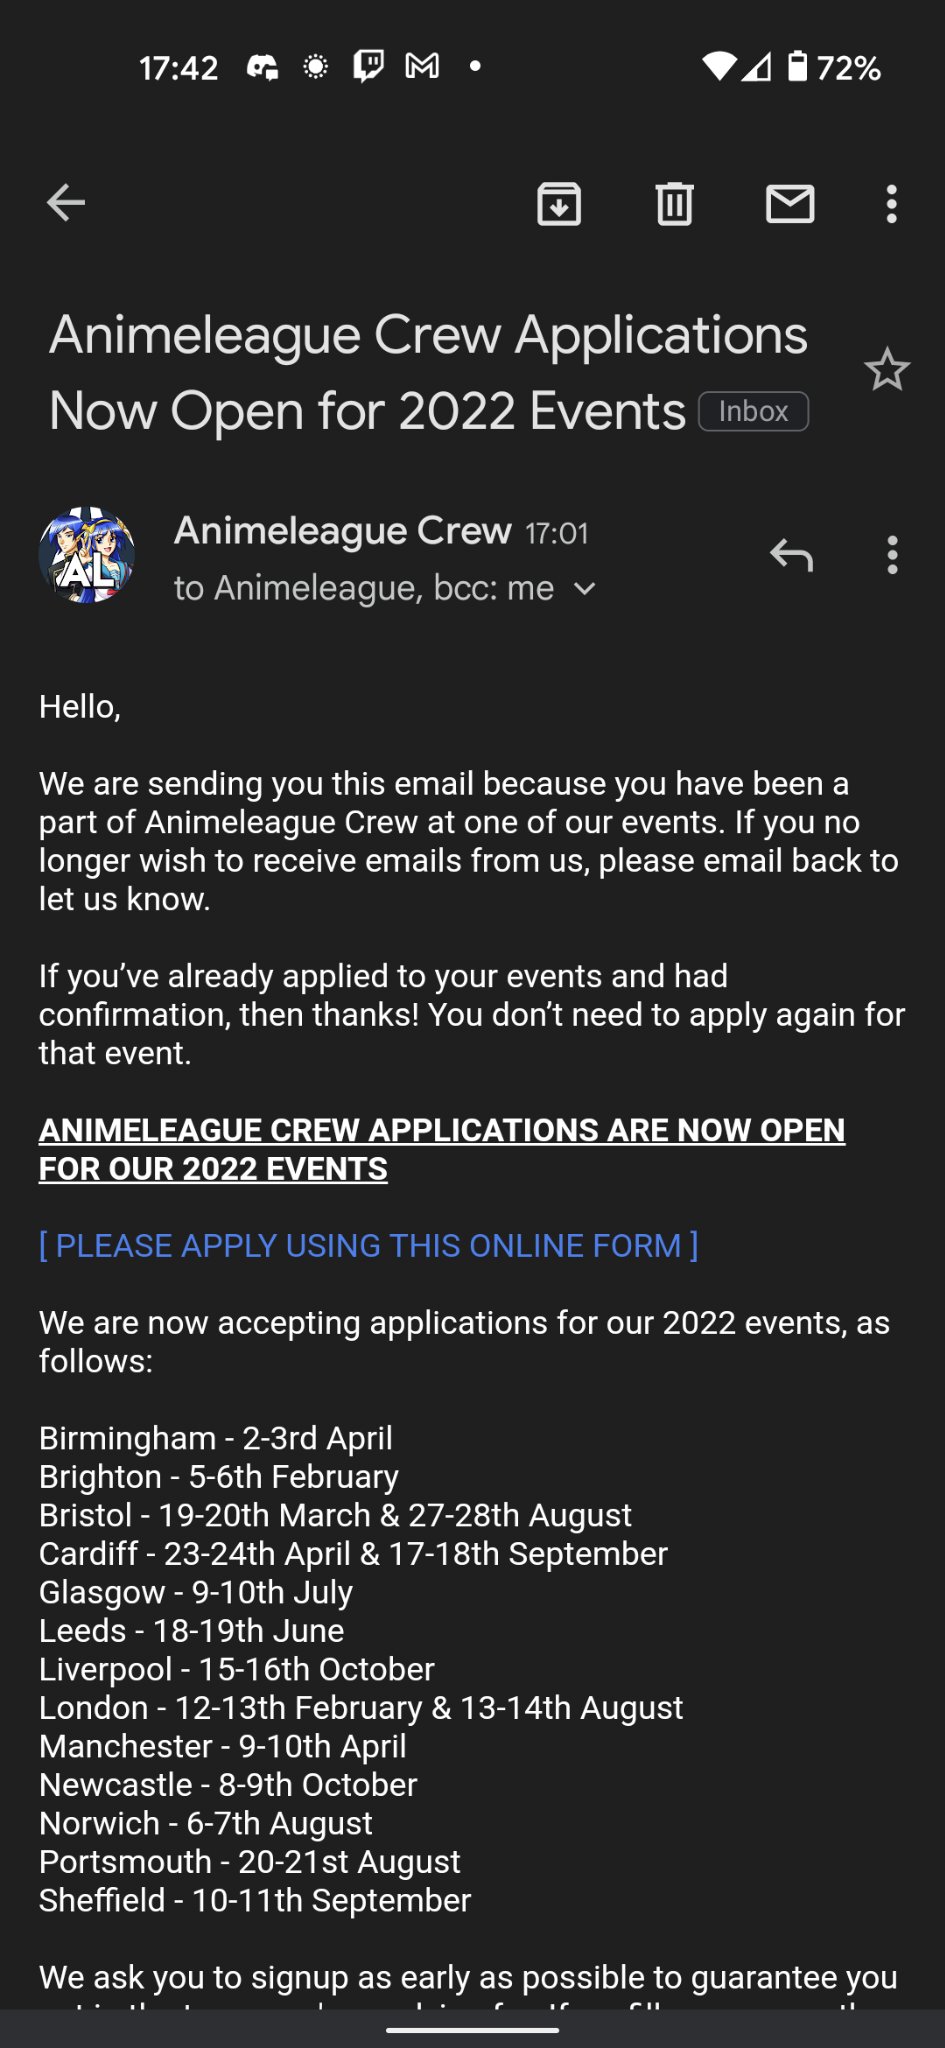This screenshot has height=2048, width=945.
Task: Tap the sender name Animeleague Crew
Action: point(342,530)
